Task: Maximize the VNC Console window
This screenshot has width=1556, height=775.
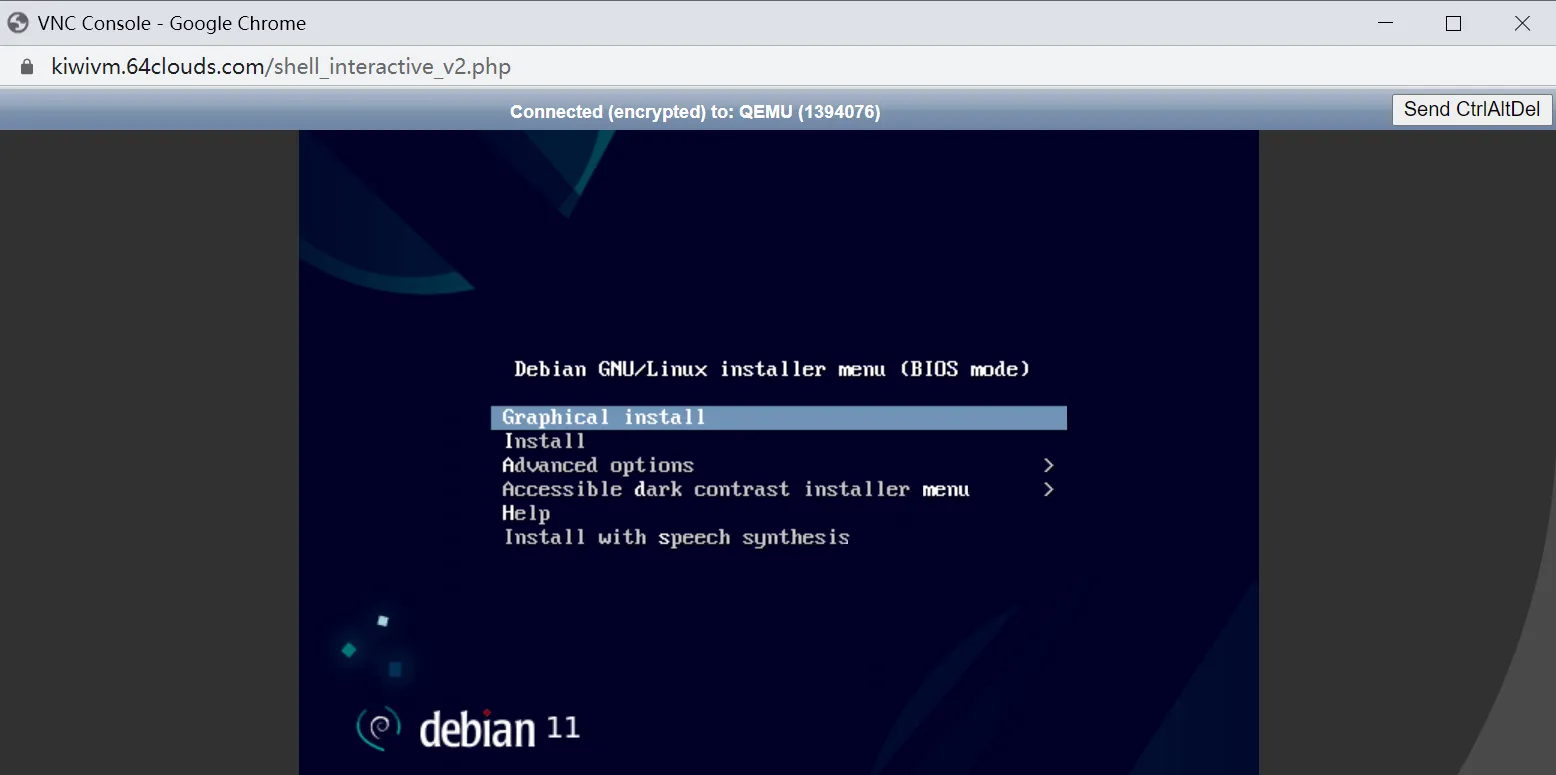Action: (1454, 23)
